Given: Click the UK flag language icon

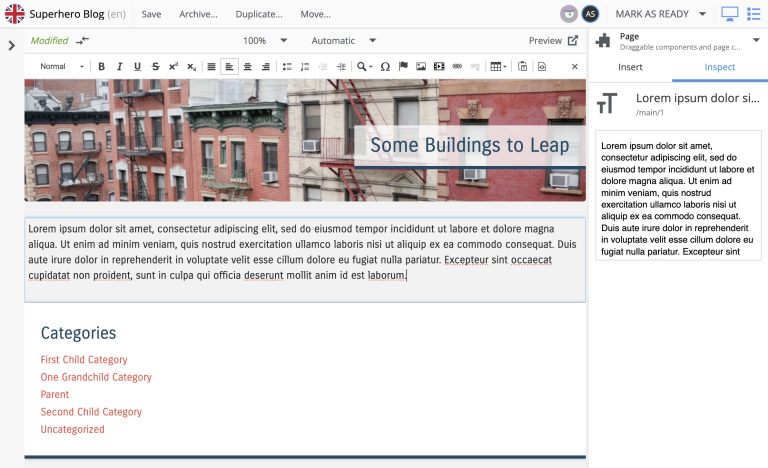Looking at the screenshot, I should (15, 14).
